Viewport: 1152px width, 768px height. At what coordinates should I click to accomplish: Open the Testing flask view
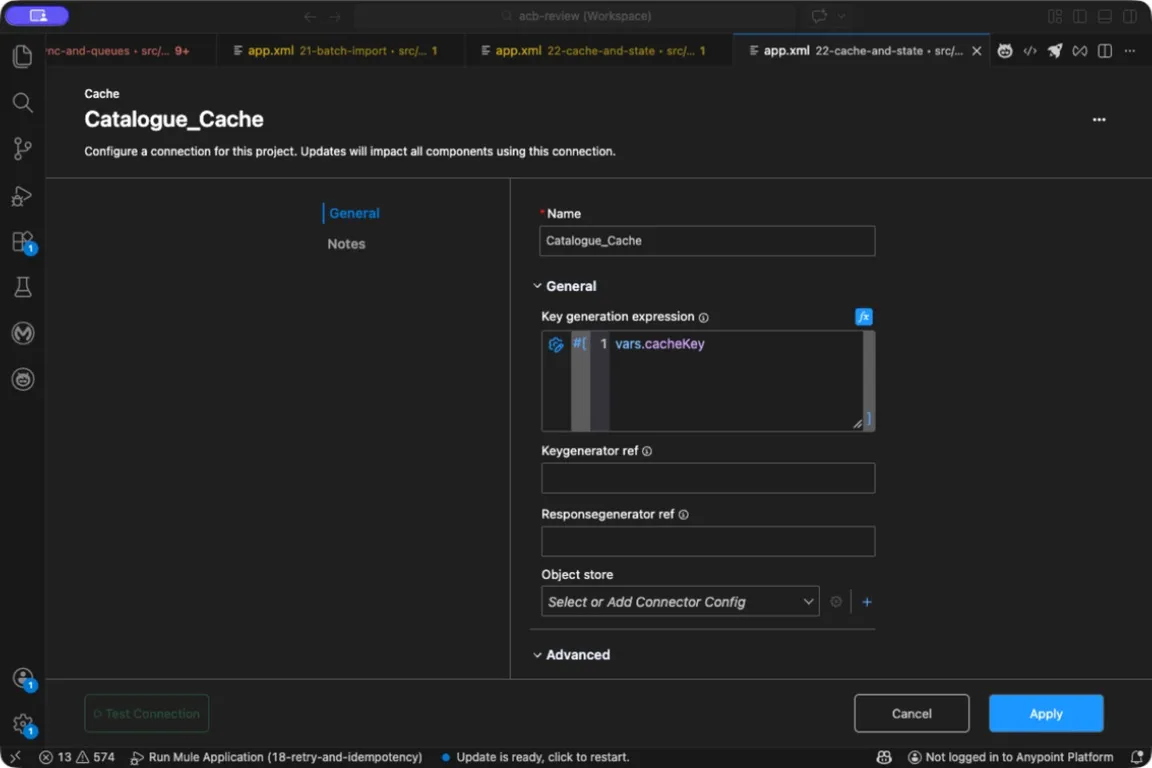tap(23, 287)
